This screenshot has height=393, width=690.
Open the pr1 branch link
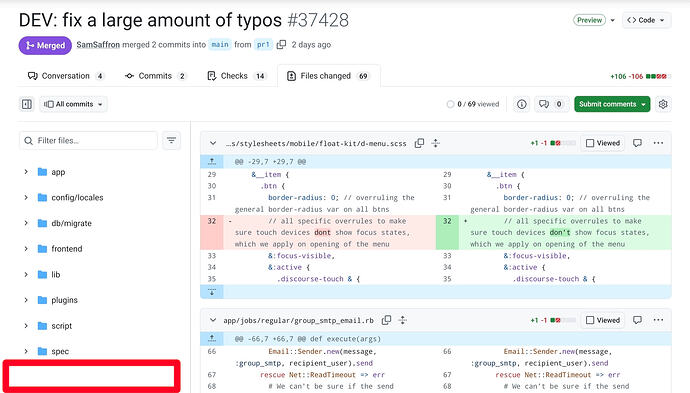[x=263, y=44]
